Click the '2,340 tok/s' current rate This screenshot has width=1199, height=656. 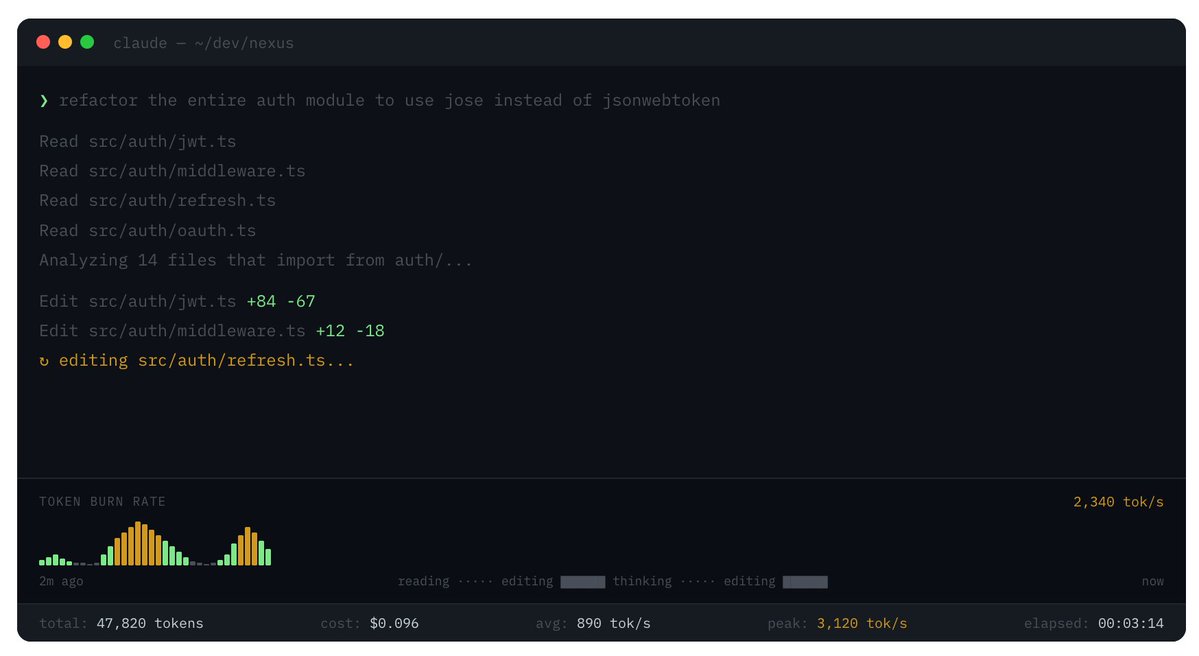click(1118, 502)
